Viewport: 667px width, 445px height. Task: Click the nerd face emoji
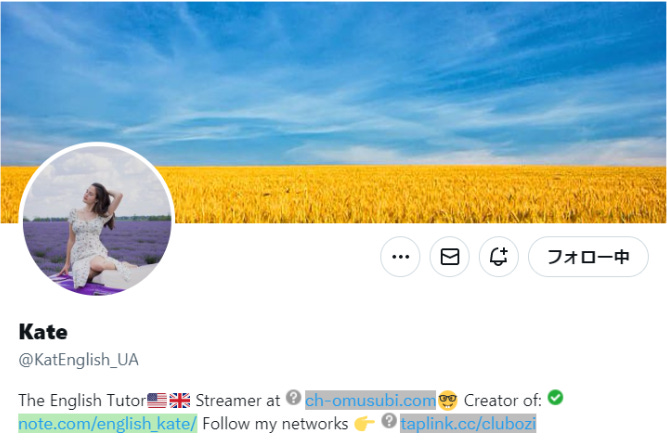pos(448,400)
